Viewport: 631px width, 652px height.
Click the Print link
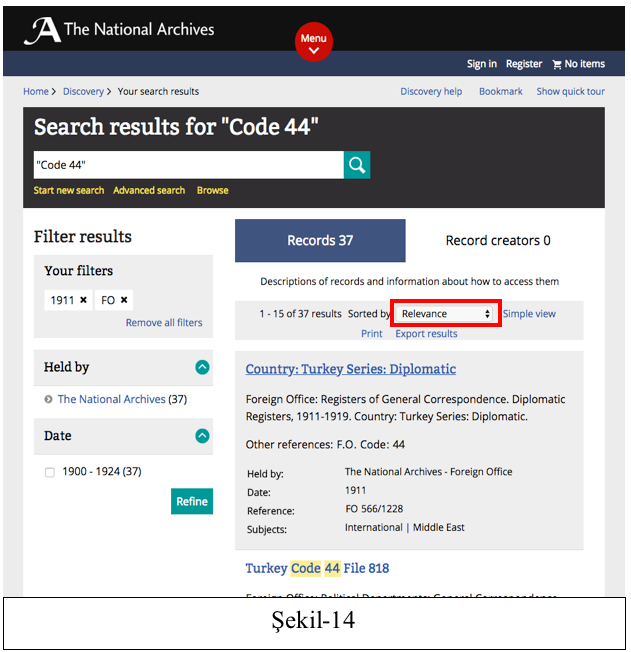[x=371, y=334]
